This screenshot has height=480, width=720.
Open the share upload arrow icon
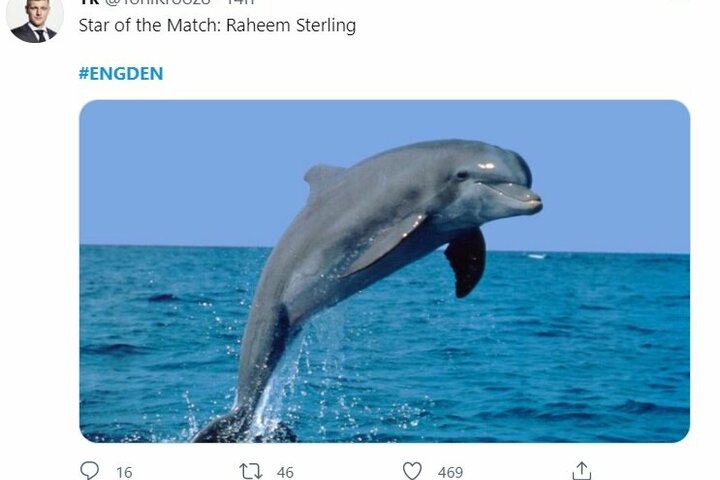pyautogui.click(x=581, y=471)
